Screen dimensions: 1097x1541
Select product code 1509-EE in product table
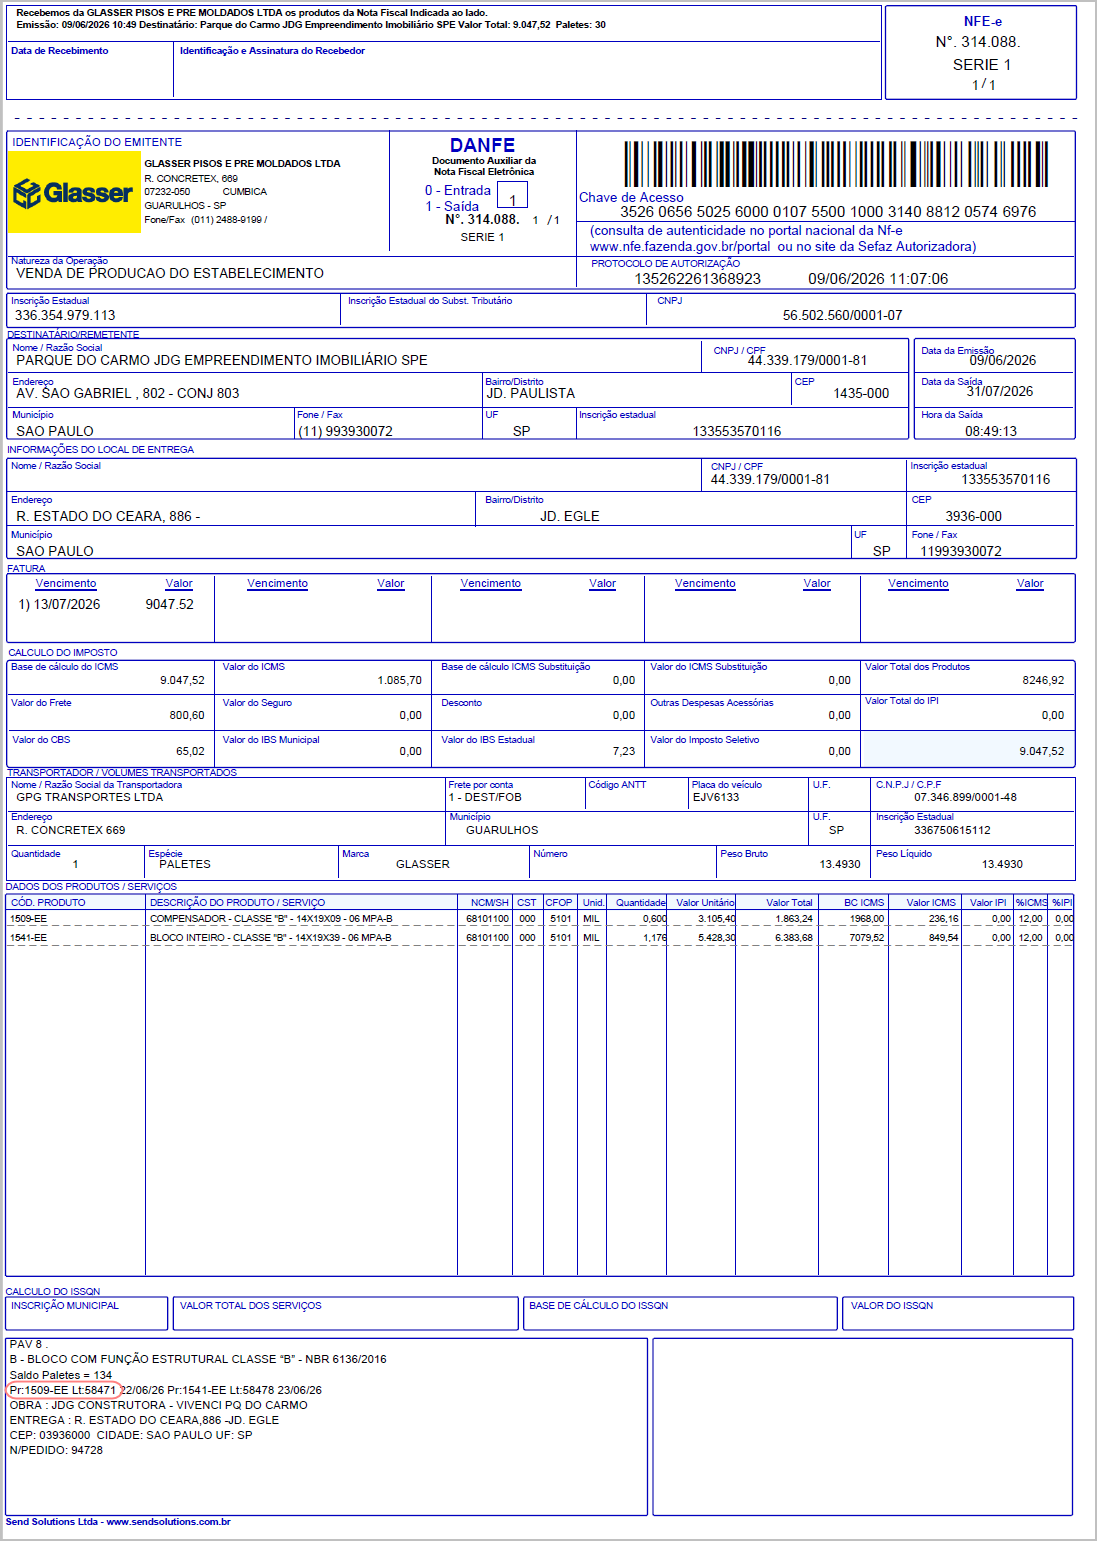pyautogui.click(x=28, y=918)
